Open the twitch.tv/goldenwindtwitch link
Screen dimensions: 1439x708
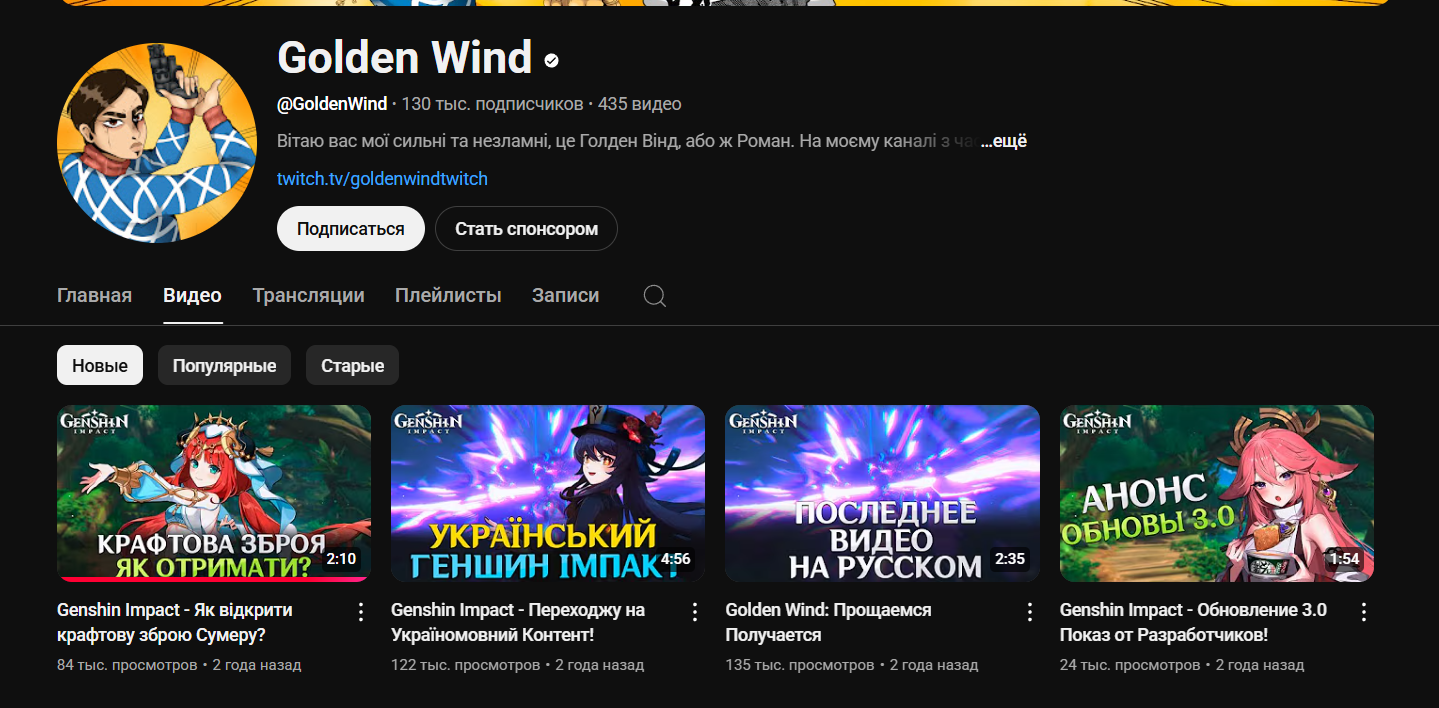(x=382, y=179)
